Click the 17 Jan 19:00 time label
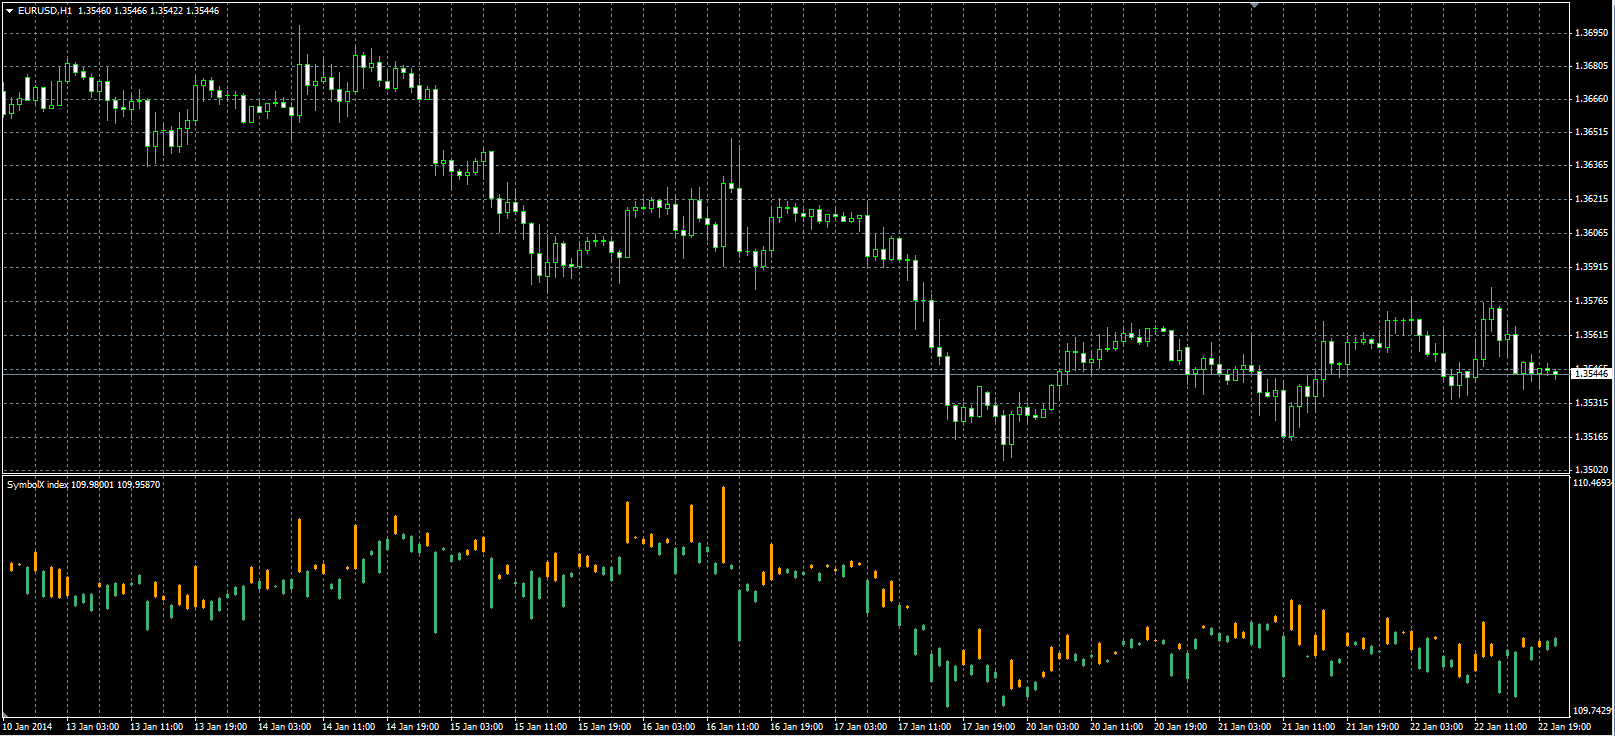The height and width of the screenshot is (736, 1615). click(988, 727)
